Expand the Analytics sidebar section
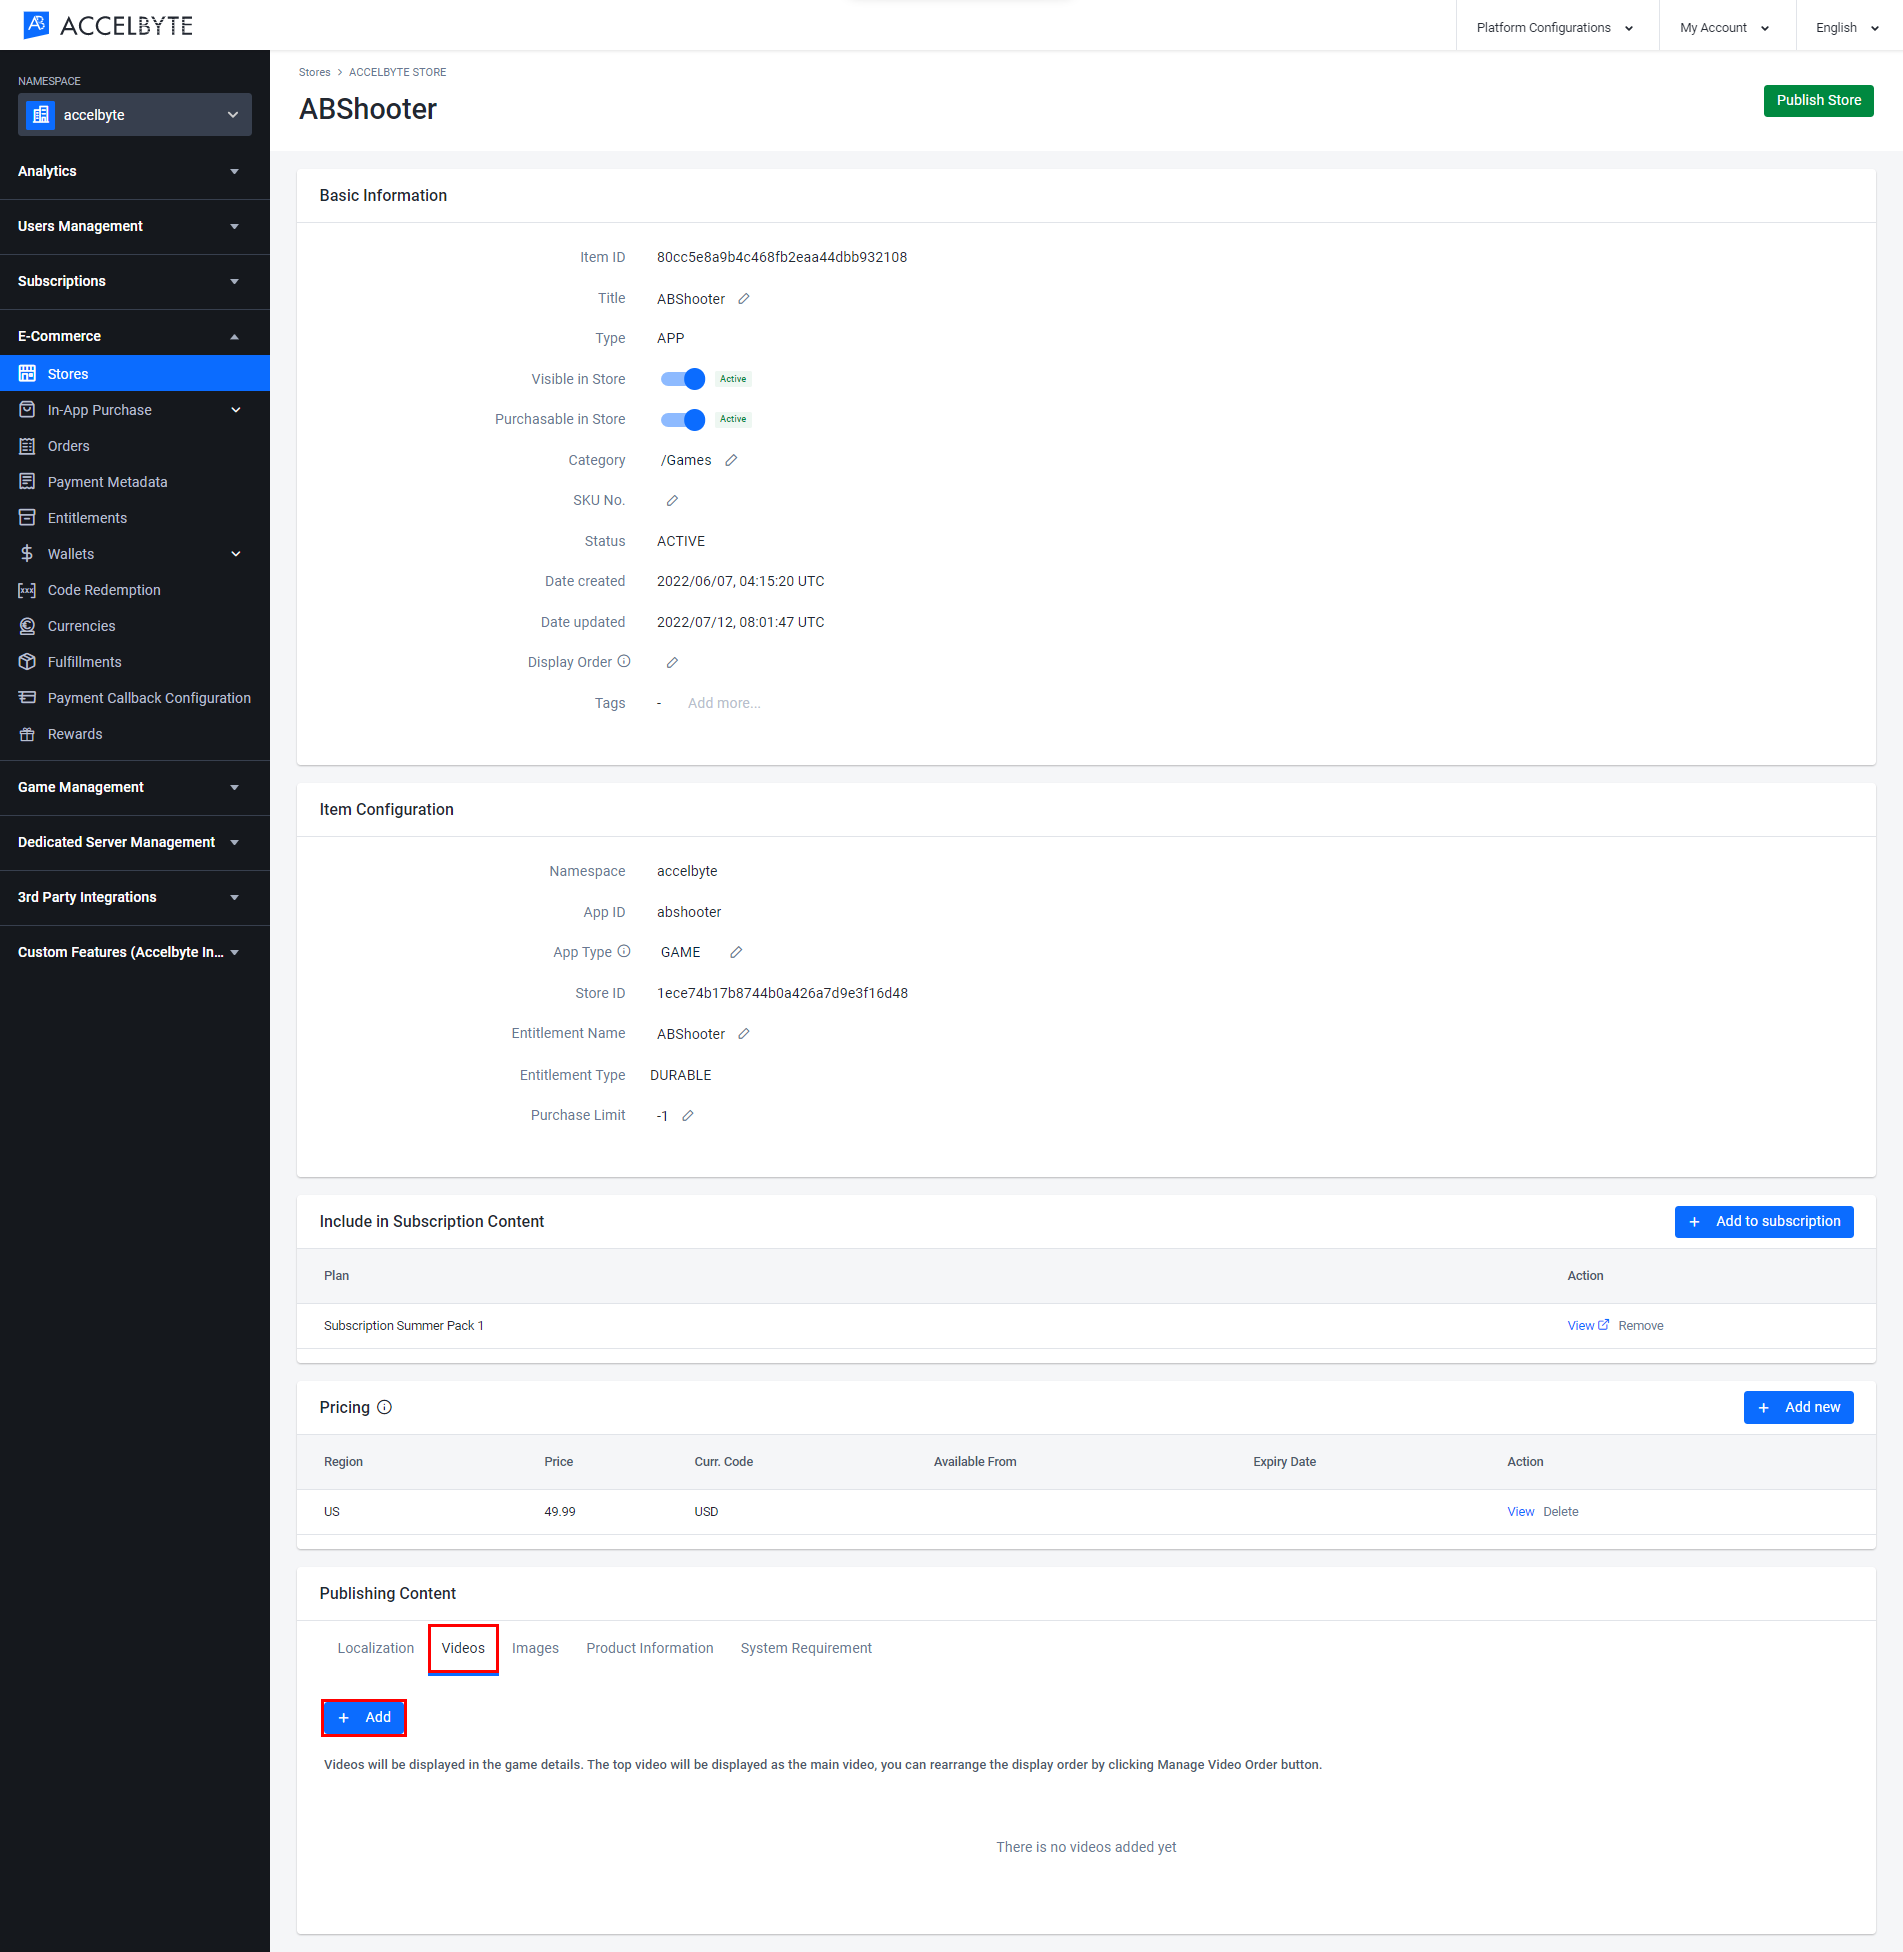Screen dimensions: 1903x1952 135,171
